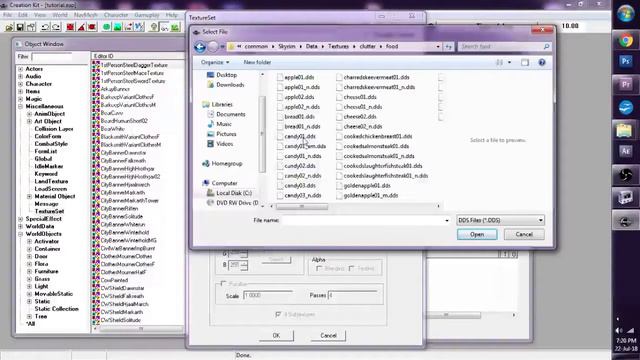Toggle the checkbox above OK in TextureSet

point(278,315)
